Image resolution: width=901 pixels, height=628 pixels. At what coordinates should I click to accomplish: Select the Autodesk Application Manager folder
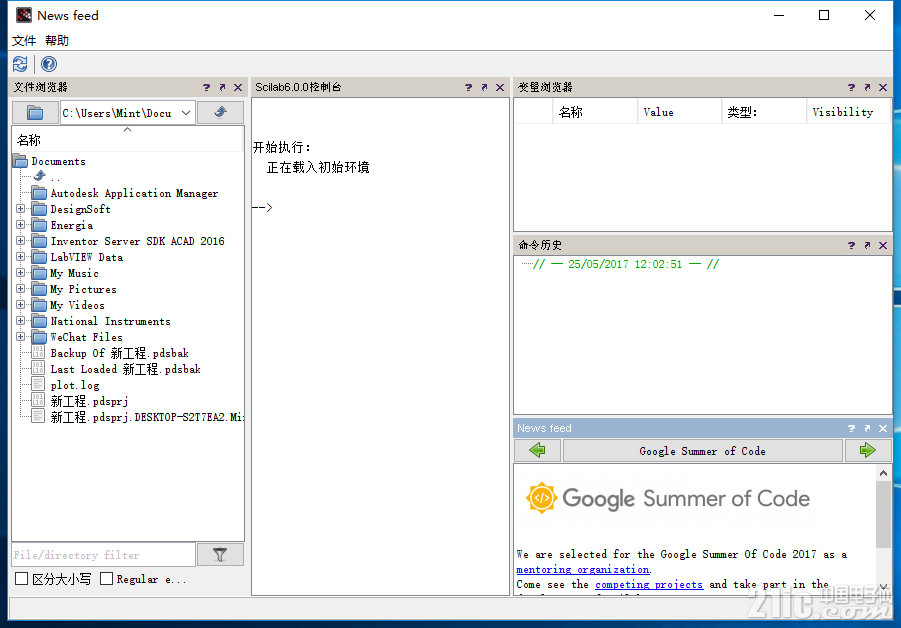pos(134,193)
